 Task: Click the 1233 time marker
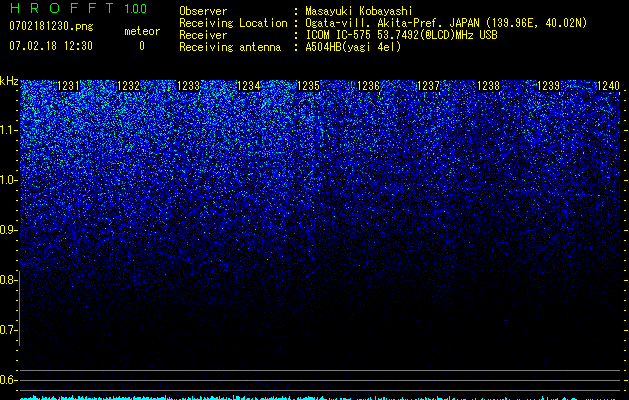click(x=189, y=86)
